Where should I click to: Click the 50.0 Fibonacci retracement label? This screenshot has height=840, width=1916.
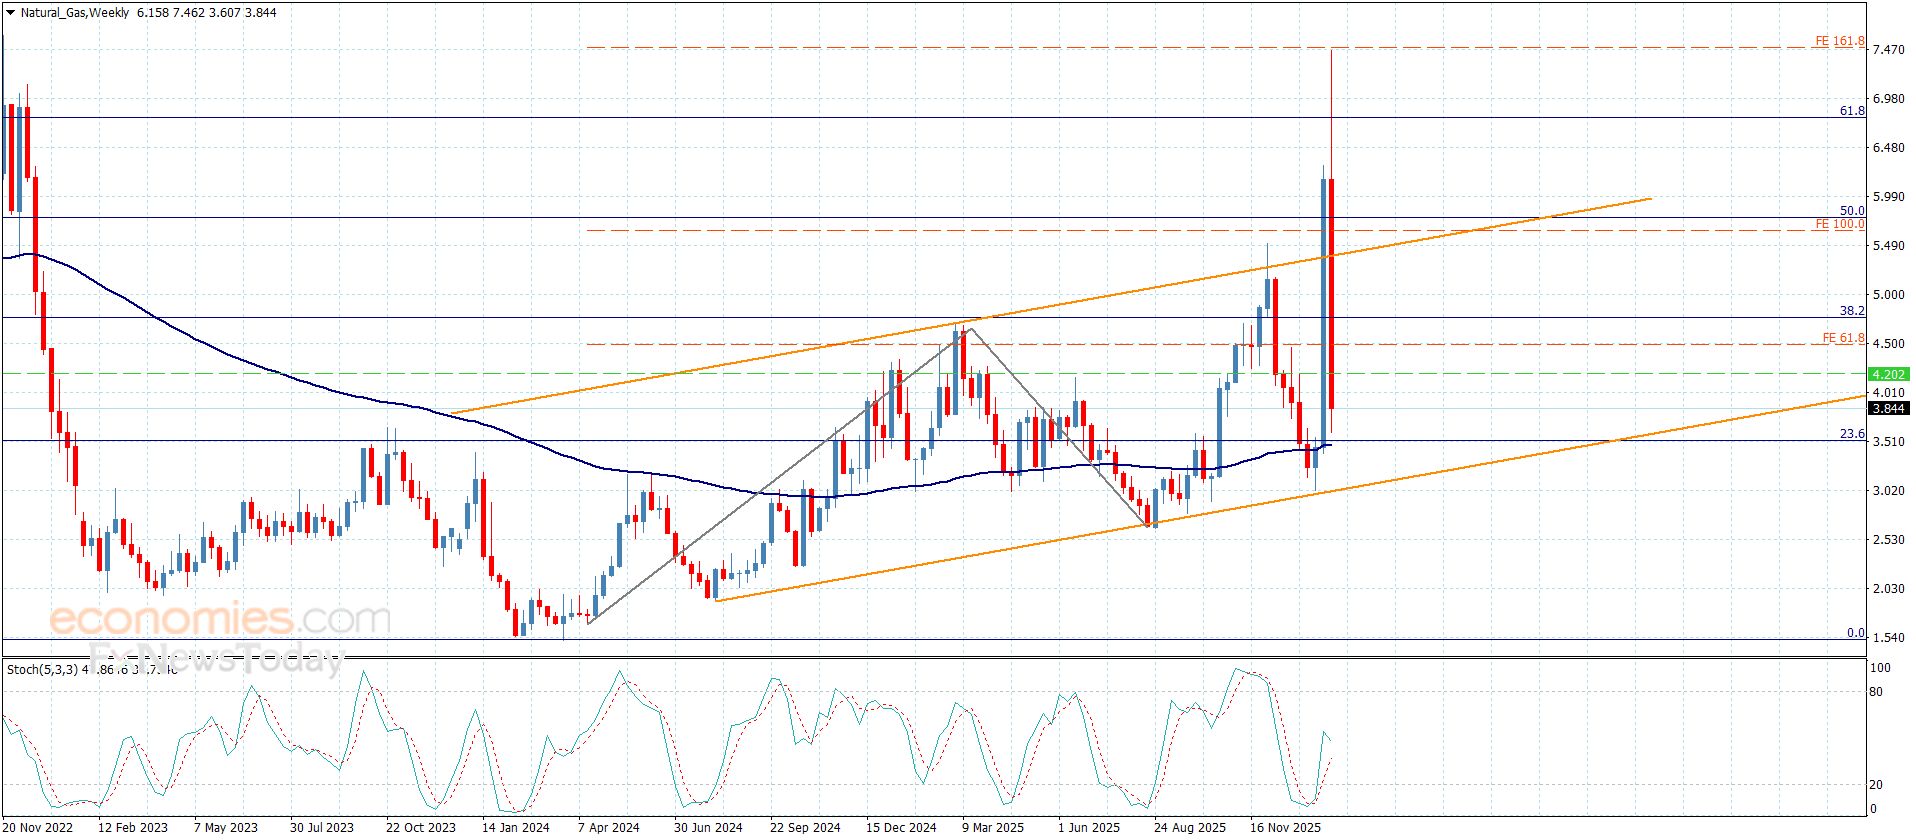point(1852,211)
